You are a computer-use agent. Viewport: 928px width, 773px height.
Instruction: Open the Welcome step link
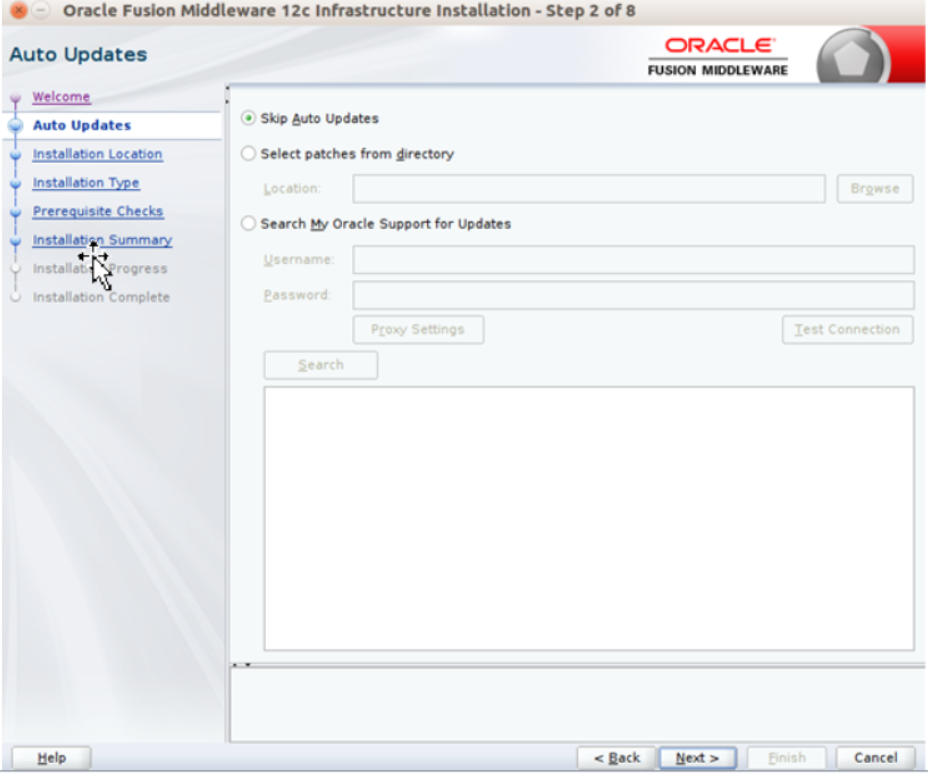[x=62, y=96]
